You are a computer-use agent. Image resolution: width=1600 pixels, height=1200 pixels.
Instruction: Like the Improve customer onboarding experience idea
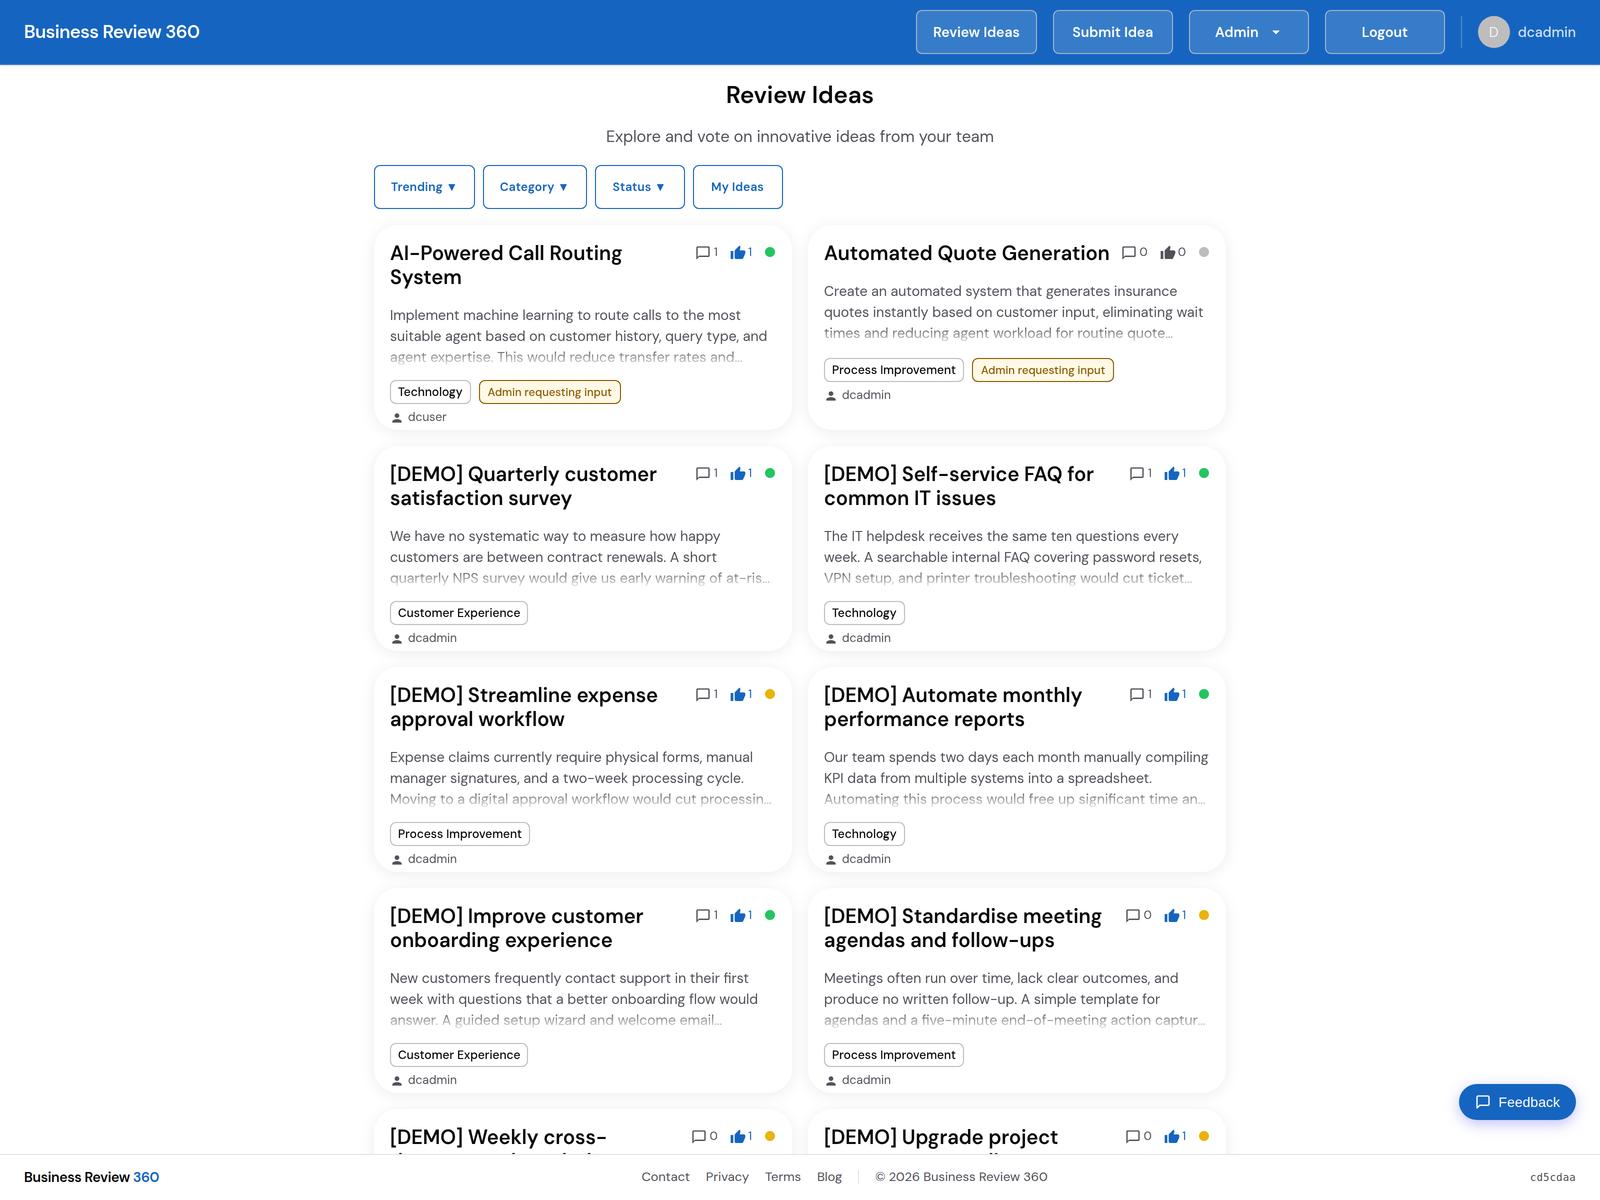pos(738,916)
